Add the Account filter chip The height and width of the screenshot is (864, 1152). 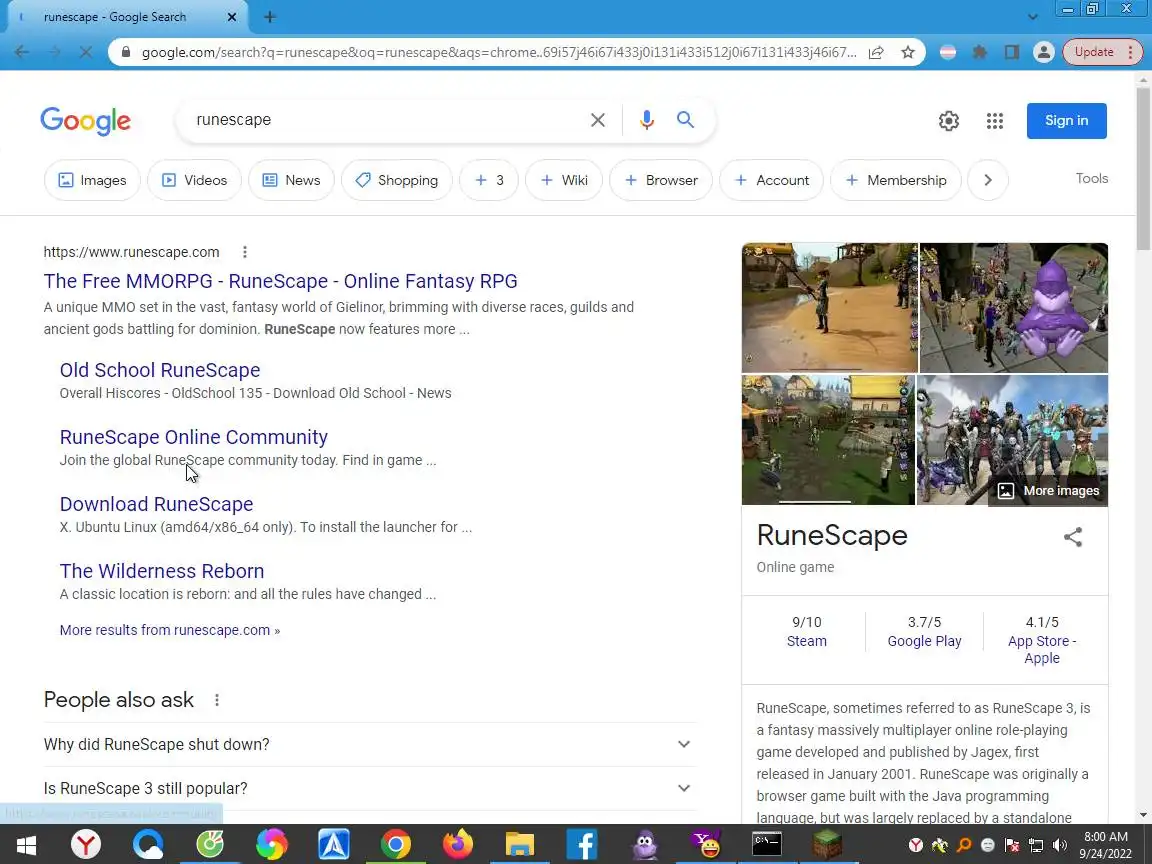(771, 180)
